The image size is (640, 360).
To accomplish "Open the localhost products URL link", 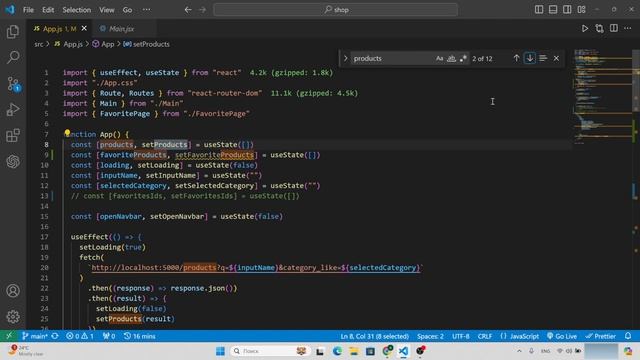I will 256,268.
